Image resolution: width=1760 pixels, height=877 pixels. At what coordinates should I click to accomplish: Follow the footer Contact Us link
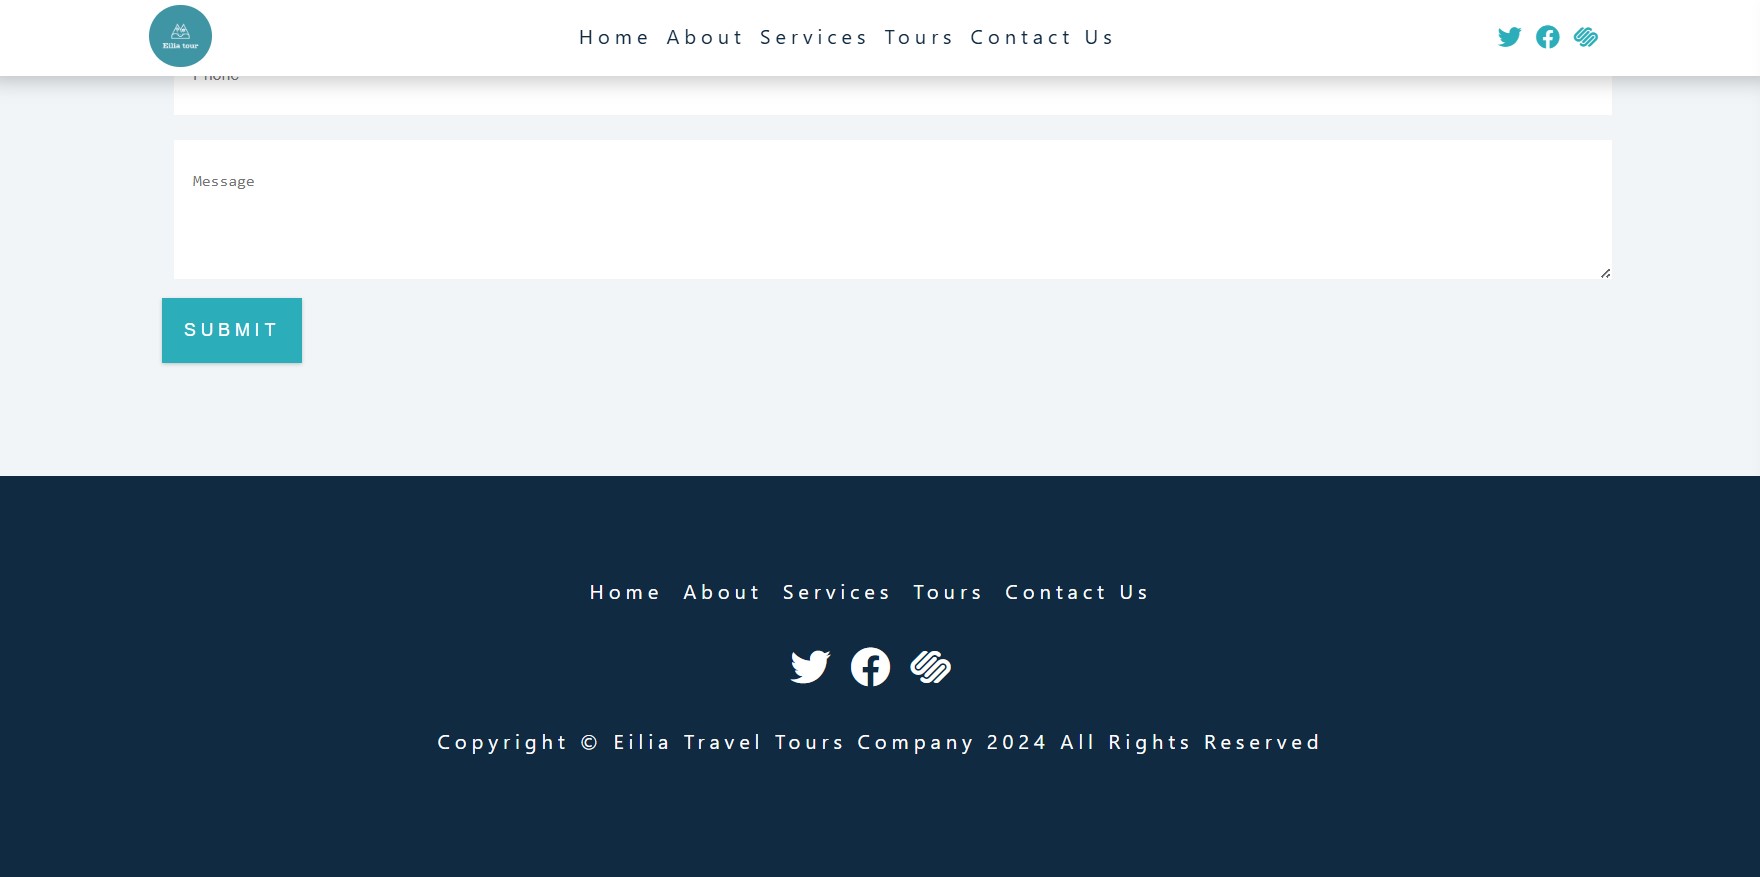1076,592
